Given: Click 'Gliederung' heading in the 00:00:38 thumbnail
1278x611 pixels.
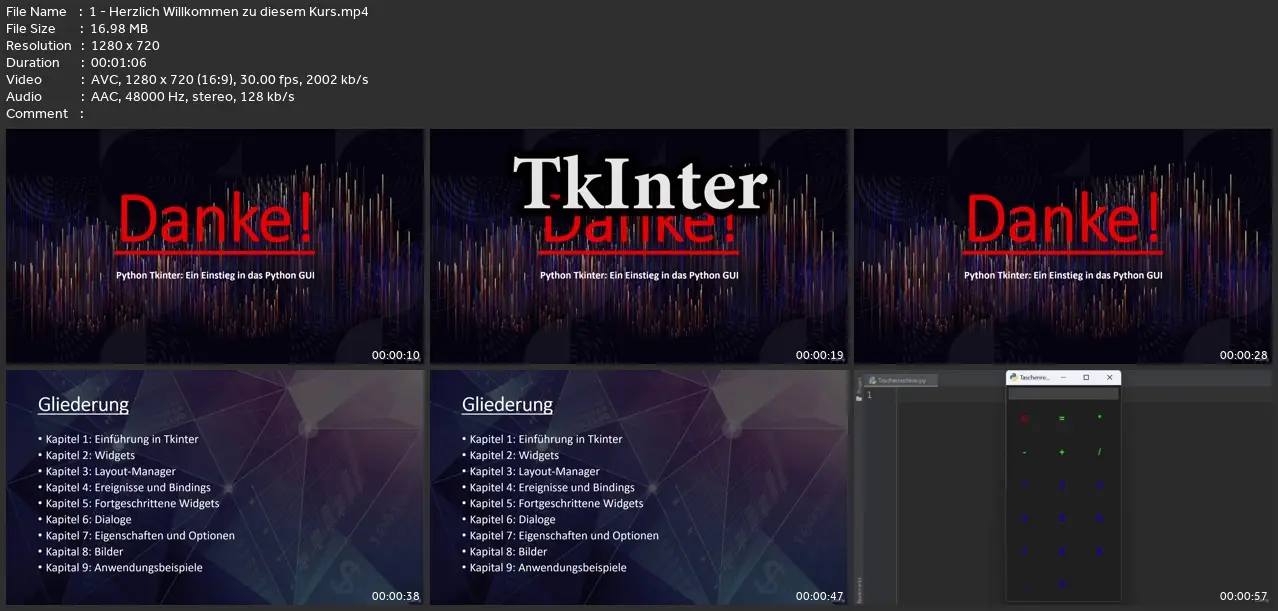Looking at the screenshot, I should click(x=84, y=405).
